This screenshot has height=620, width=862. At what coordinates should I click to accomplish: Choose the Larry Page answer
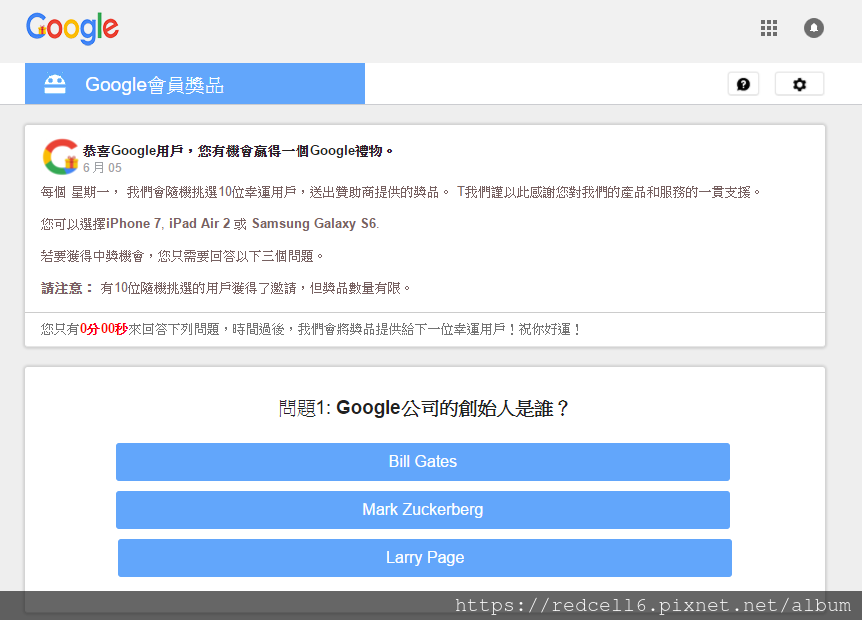[425, 558]
